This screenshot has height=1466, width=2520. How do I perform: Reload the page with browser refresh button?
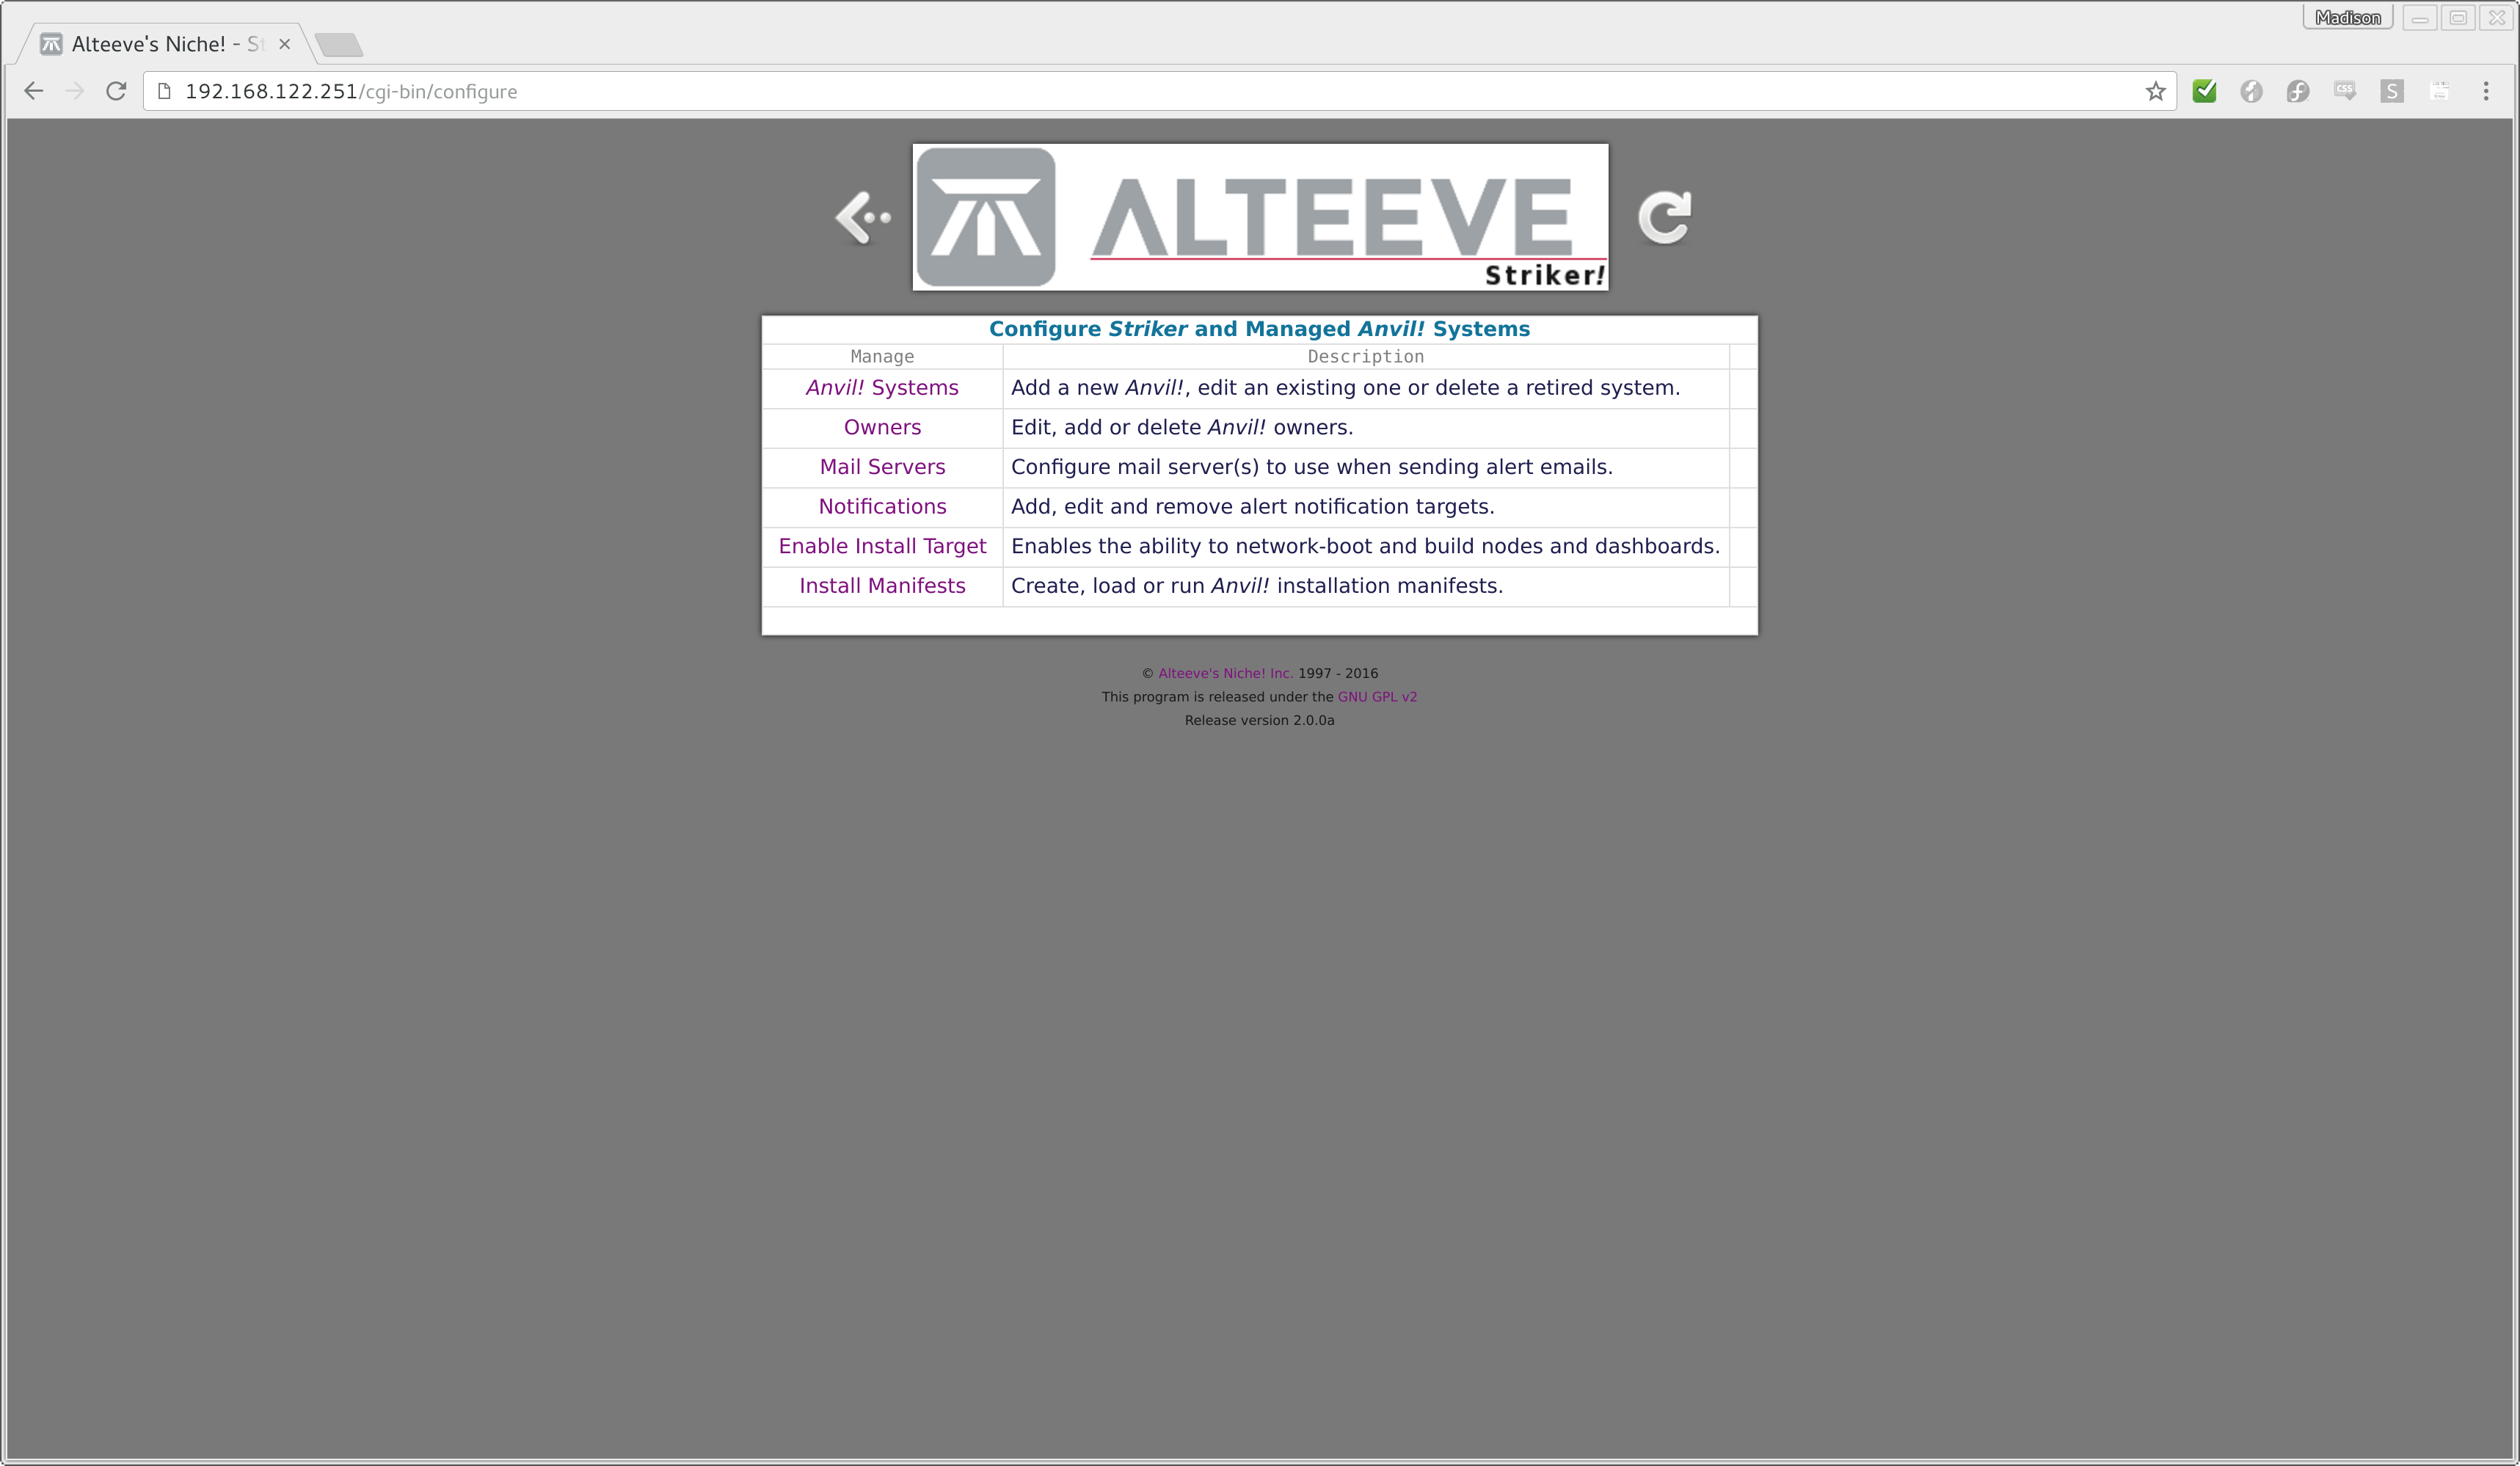tap(116, 91)
